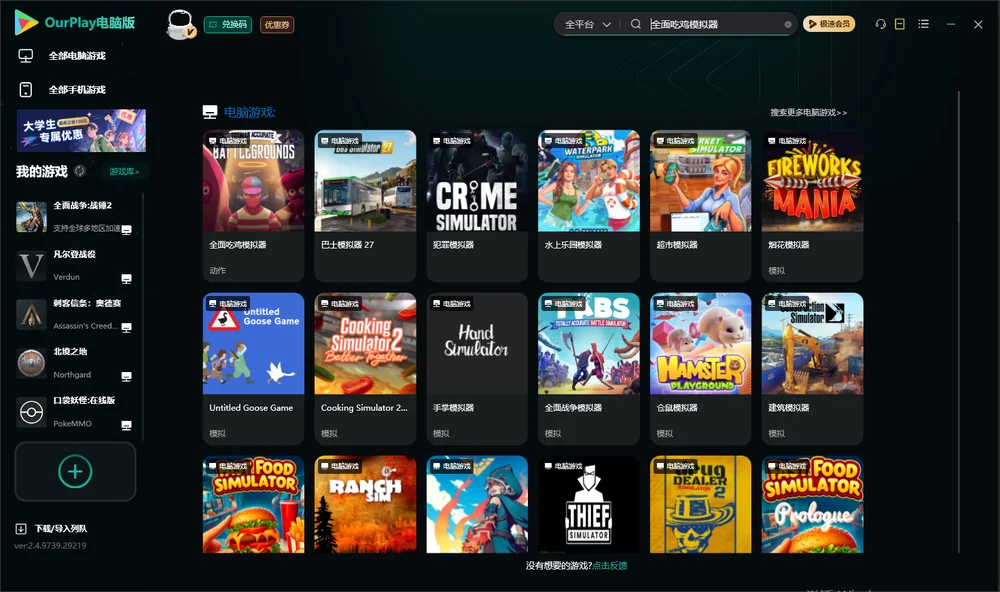This screenshot has width=1000, height=592.
Task: Click the search magnifier icon
Action: (x=636, y=24)
